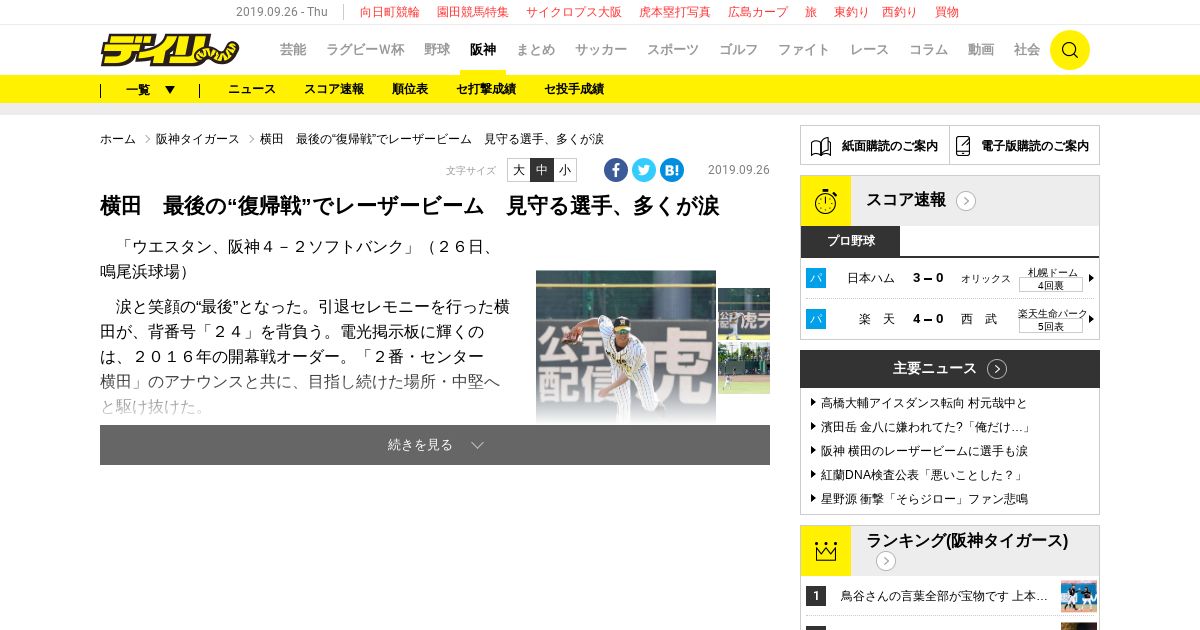Open the ラグビーW杯 section
Screen dimensions: 1200x630
[x=365, y=50]
